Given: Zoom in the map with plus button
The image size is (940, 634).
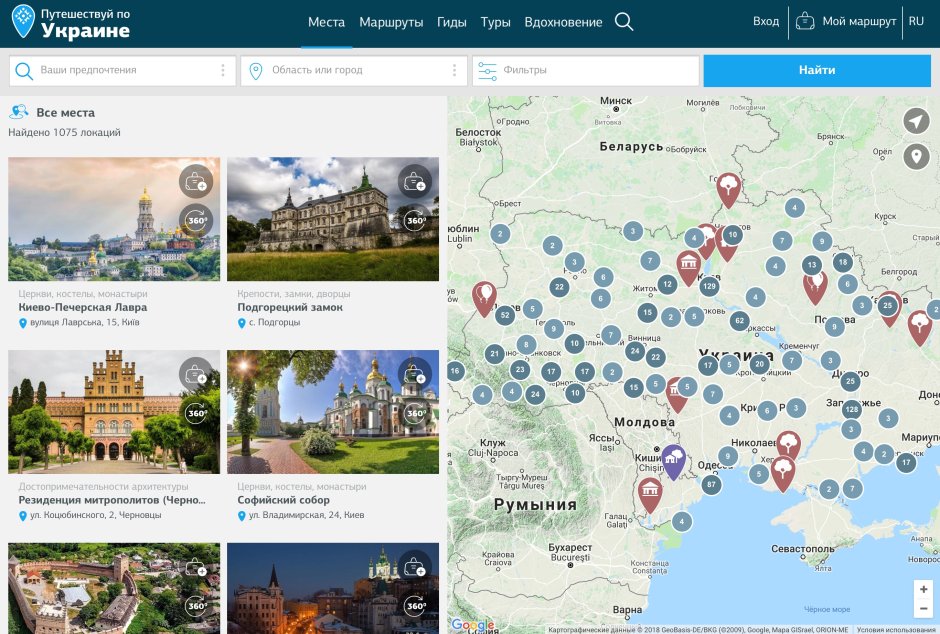Looking at the screenshot, I should click(x=923, y=589).
